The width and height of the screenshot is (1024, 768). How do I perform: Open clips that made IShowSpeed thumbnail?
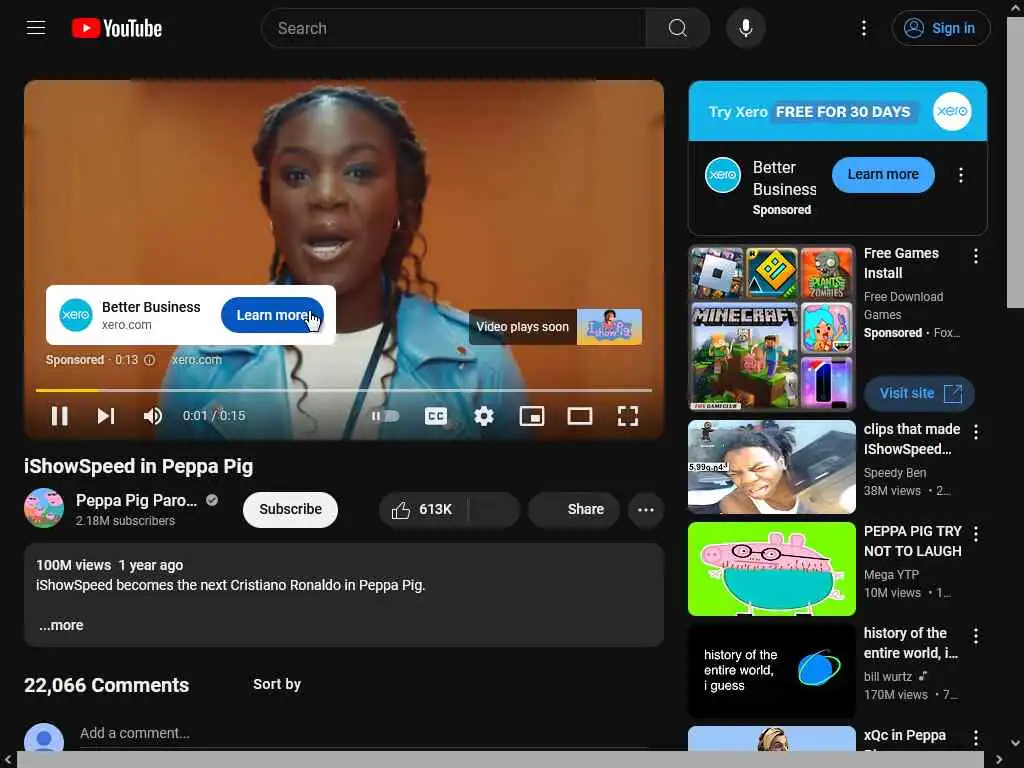771,467
